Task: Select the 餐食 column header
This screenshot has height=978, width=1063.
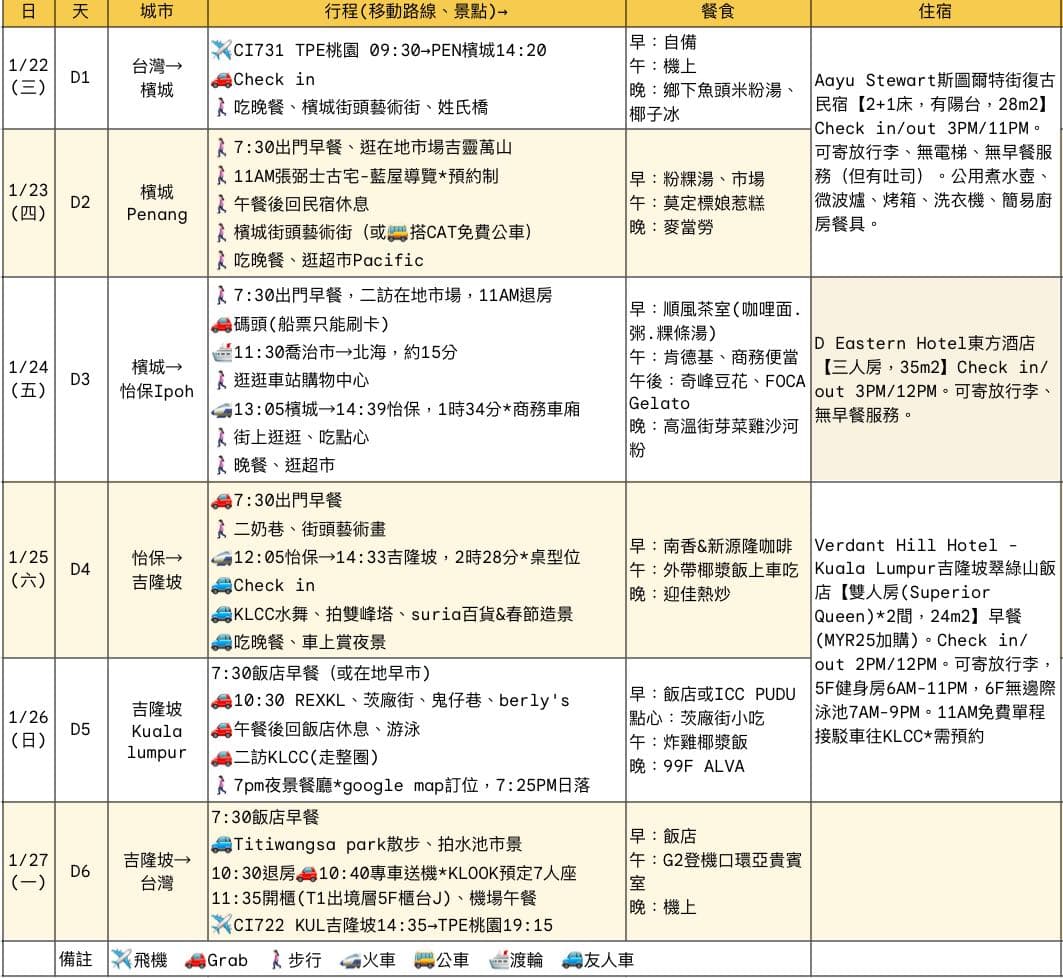Action: pyautogui.click(x=718, y=12)
